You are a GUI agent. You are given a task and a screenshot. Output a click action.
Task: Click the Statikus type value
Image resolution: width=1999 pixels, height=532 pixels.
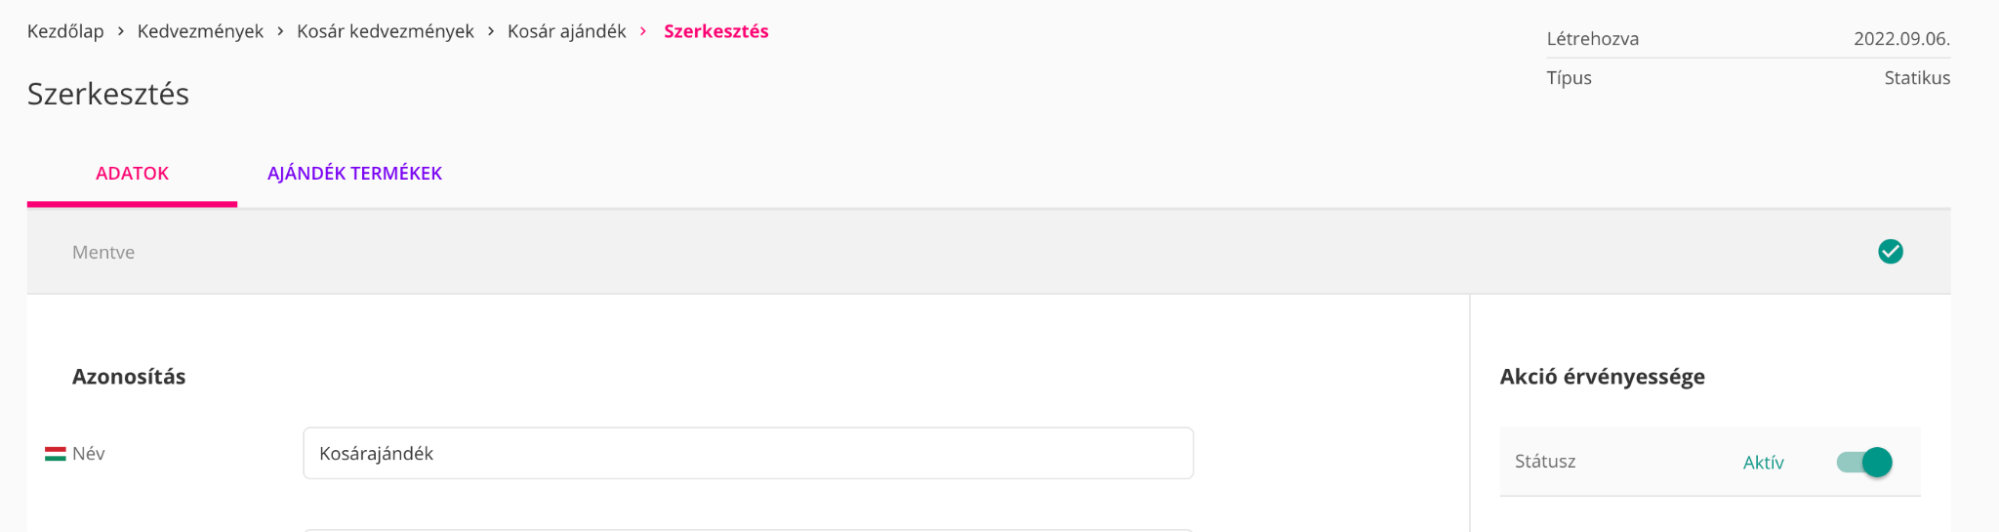[1916, 78]
